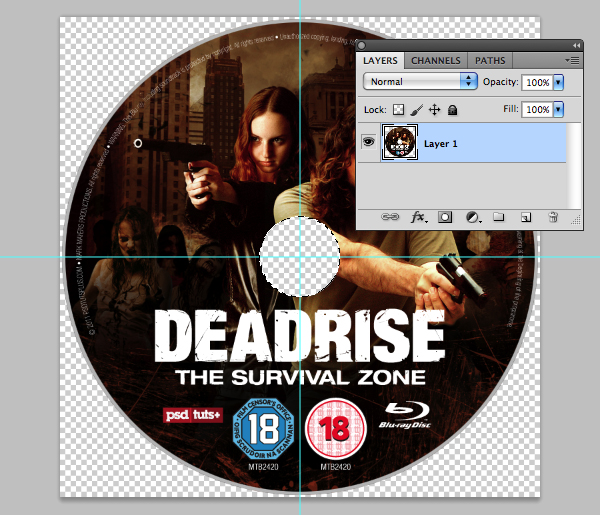Open the Normal blend mode dropdown
600x515 pixels.
point(420,81)
